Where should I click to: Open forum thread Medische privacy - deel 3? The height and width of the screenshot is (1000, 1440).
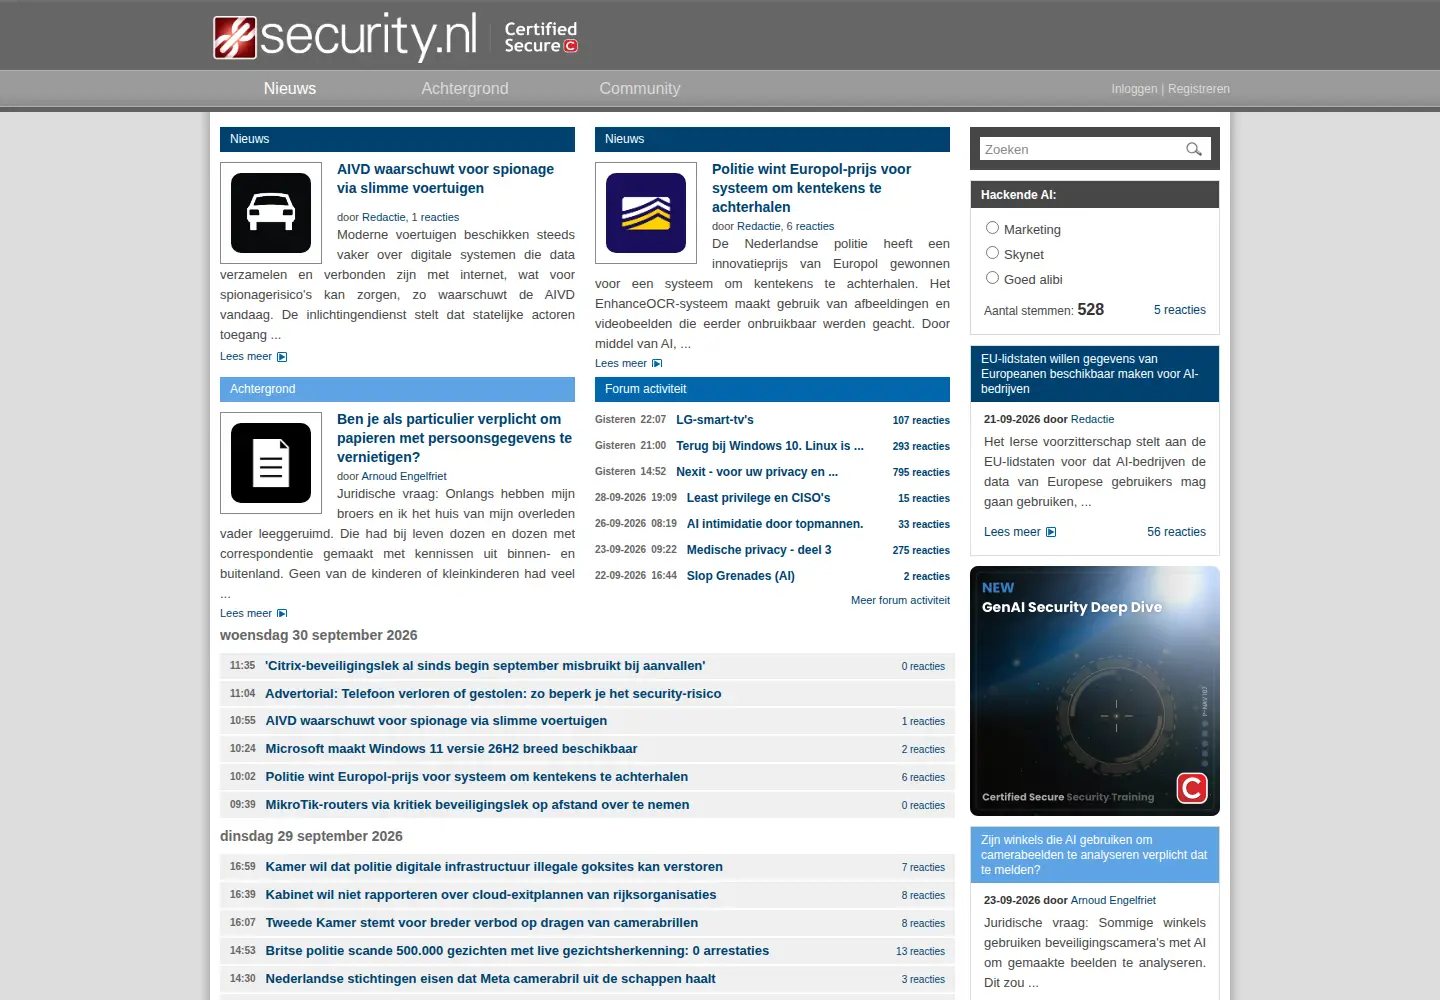click(x=759, y=550)
